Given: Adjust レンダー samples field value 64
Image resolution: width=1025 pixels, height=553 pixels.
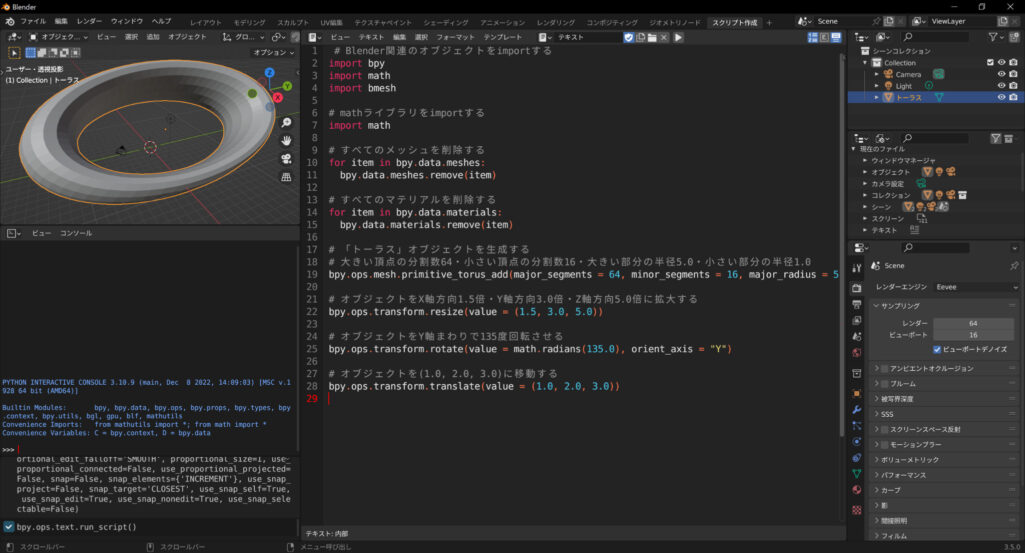Looking at the screenshot, I should click(973, 323).
